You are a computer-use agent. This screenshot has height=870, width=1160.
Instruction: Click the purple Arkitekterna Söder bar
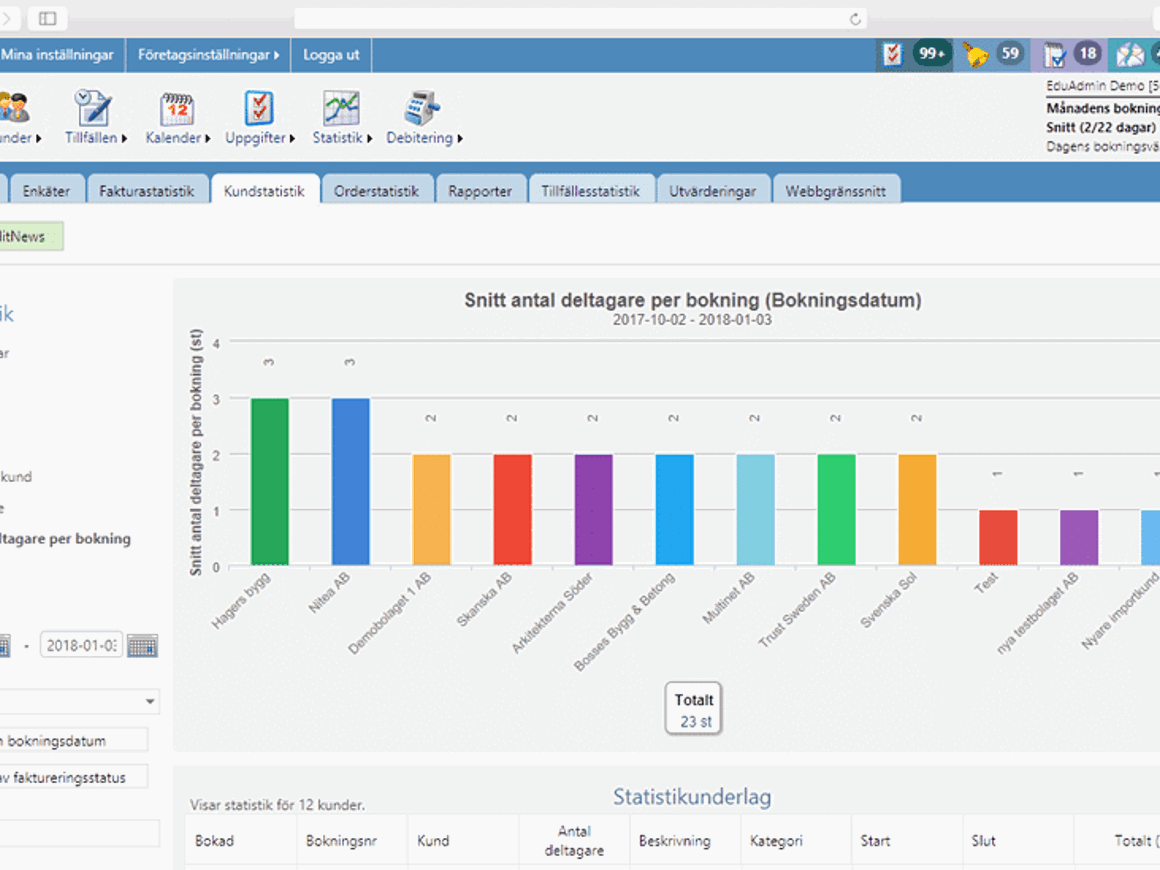click(593, 510)
